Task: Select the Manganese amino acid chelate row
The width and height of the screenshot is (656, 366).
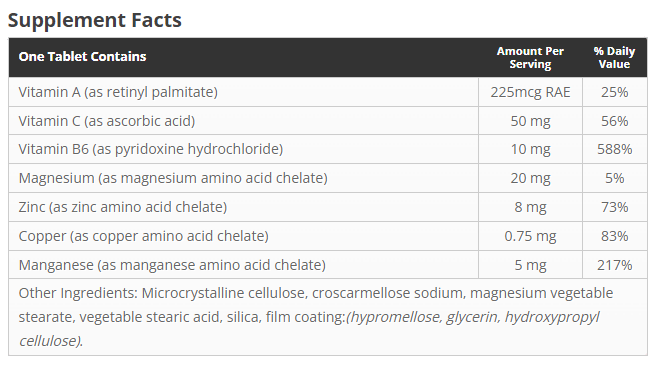Action: (x=328, y=265)
